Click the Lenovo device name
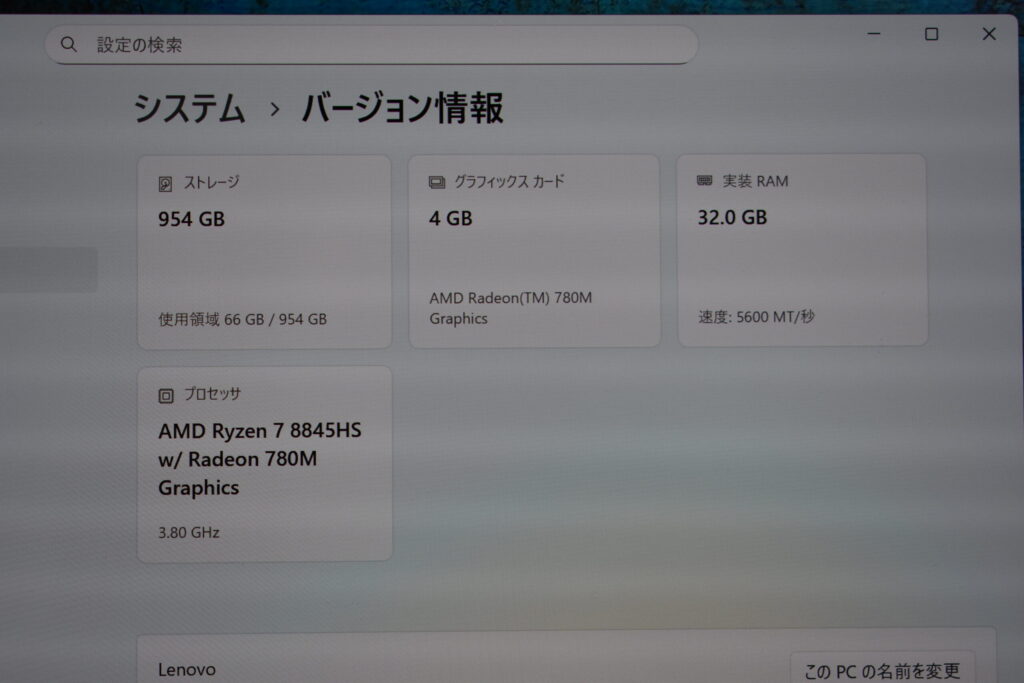 (186, 669)
